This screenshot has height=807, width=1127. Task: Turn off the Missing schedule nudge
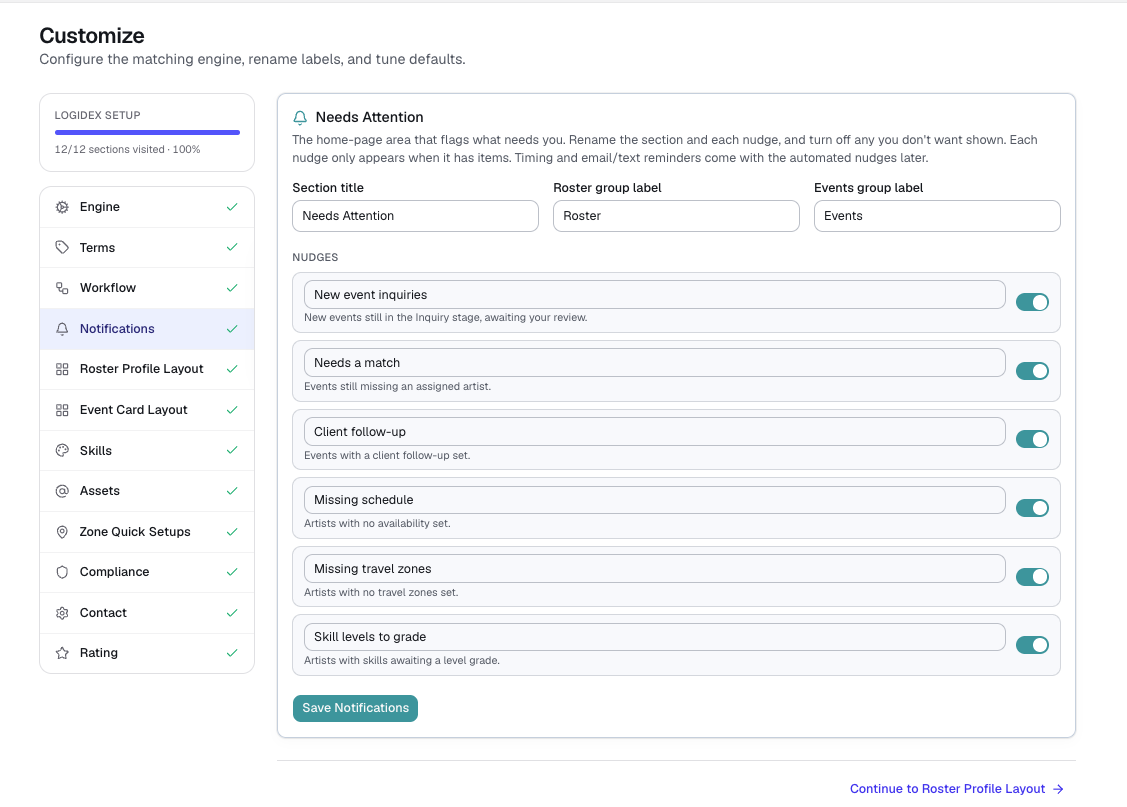point(1032,508)
